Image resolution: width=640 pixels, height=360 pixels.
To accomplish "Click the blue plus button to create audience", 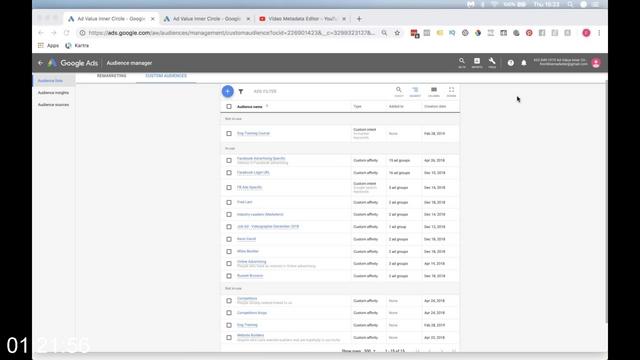I will click(x=228, y=91).
